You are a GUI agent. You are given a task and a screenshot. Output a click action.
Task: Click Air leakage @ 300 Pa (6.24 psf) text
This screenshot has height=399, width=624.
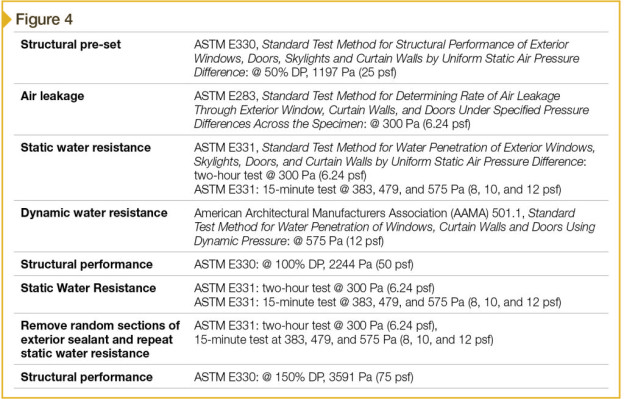[x=420, y=124]
